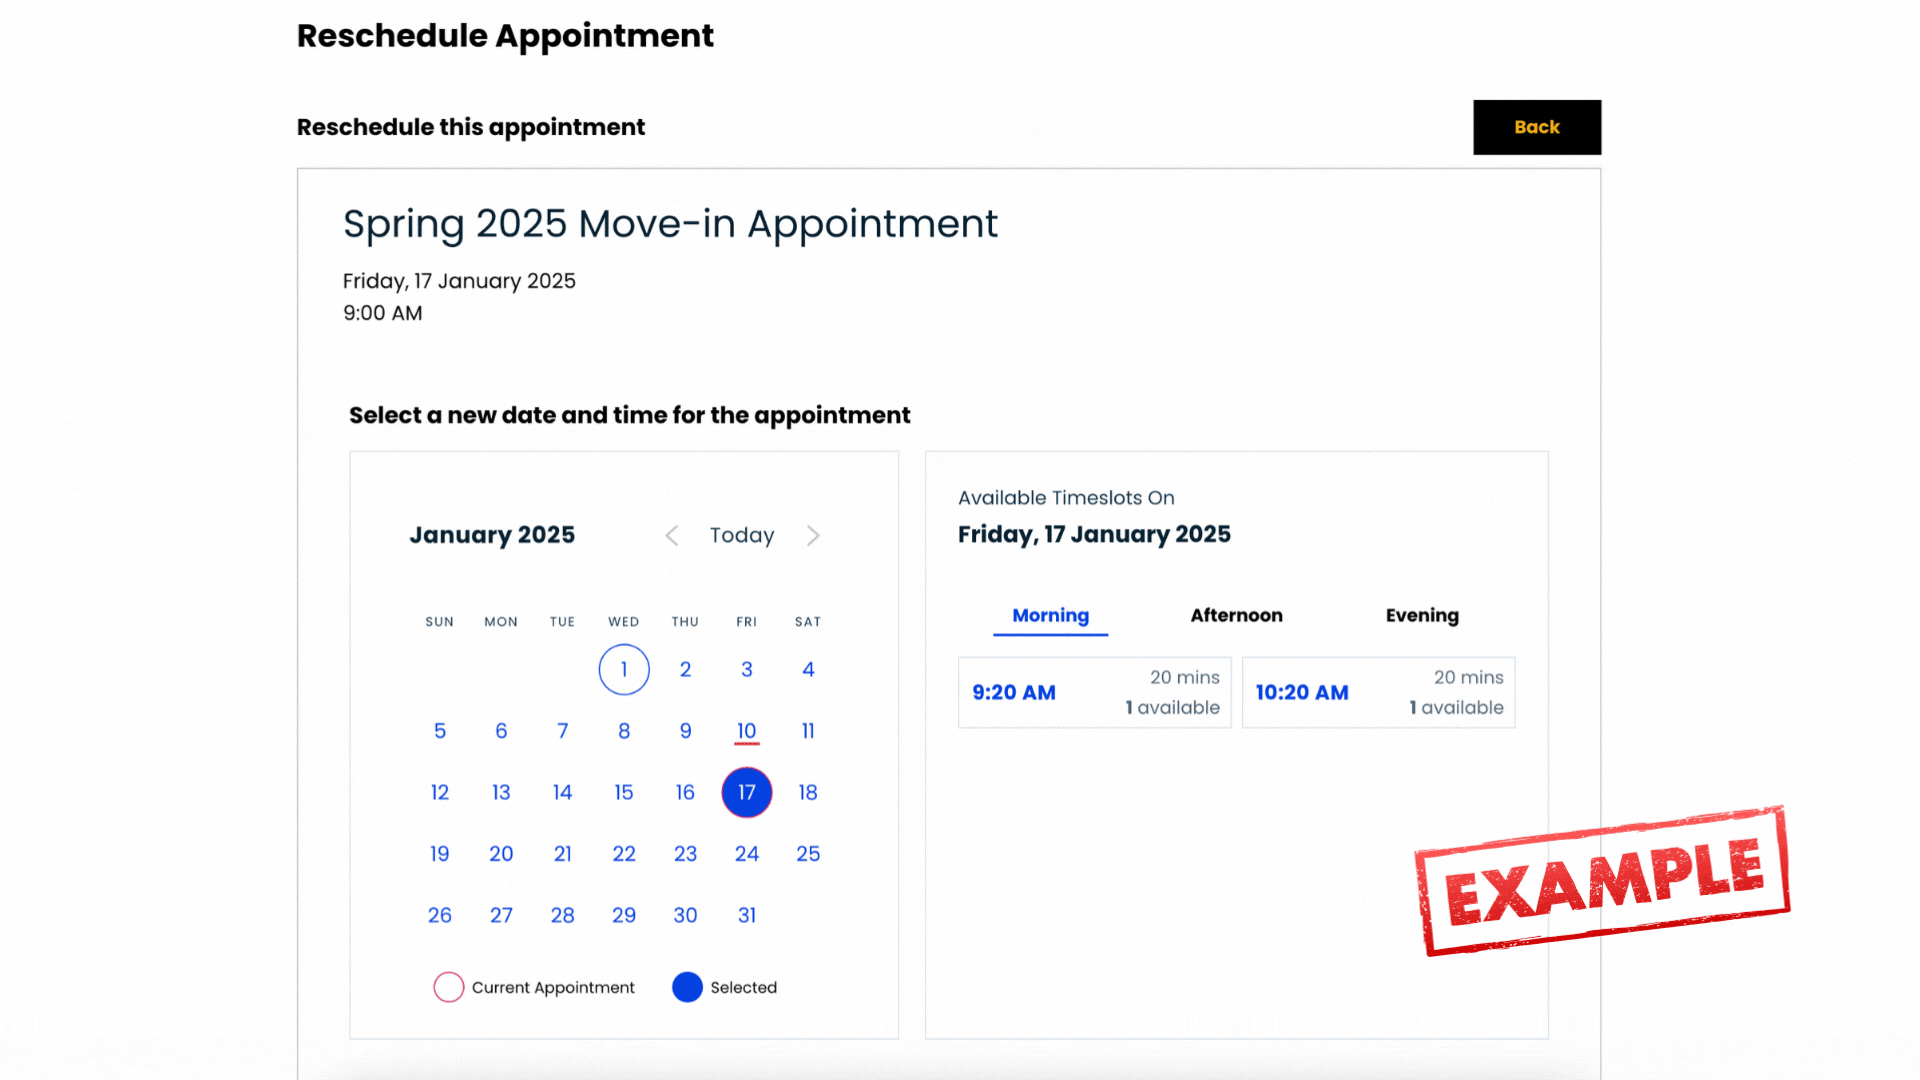Select January 1 on the calendar

624,669
